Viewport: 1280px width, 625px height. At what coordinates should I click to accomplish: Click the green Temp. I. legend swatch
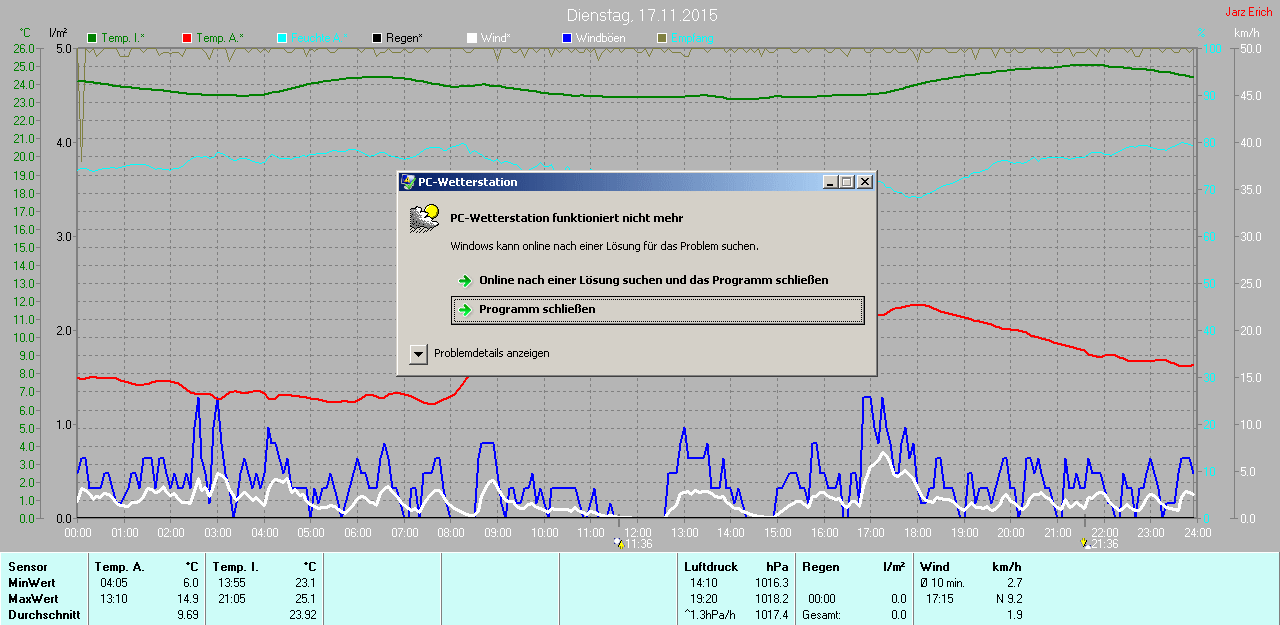coord(93,38)
